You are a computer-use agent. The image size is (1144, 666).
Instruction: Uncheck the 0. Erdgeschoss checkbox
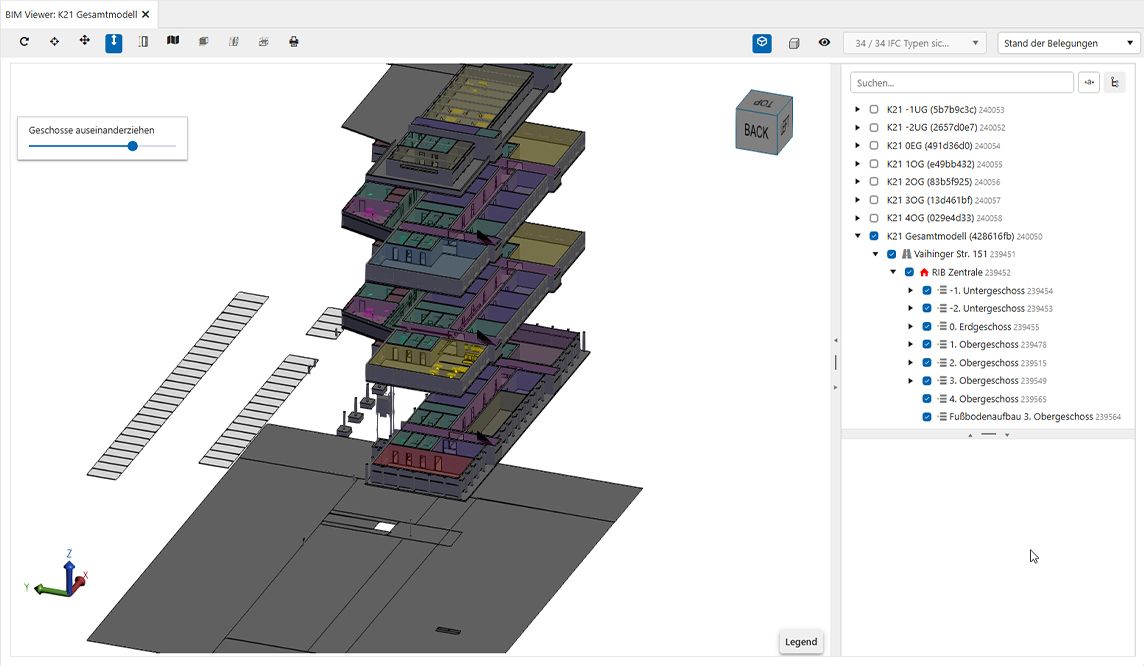[x=927, y=327]
